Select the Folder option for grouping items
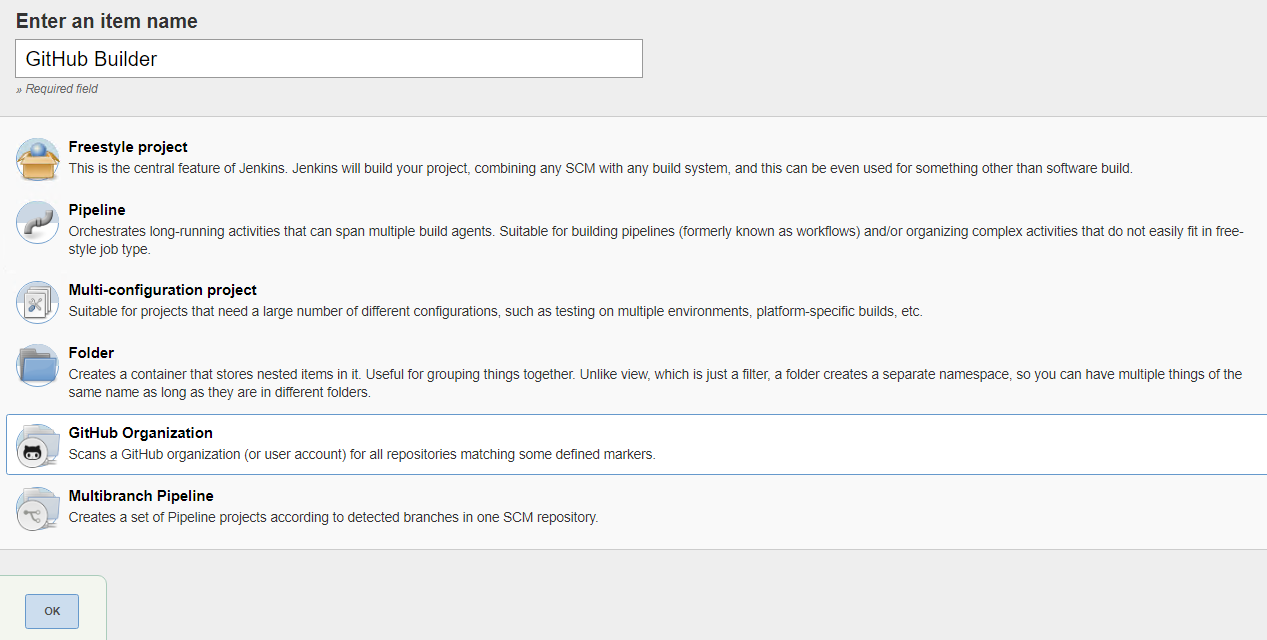1267x640 pixels. [x=91, y=352]
